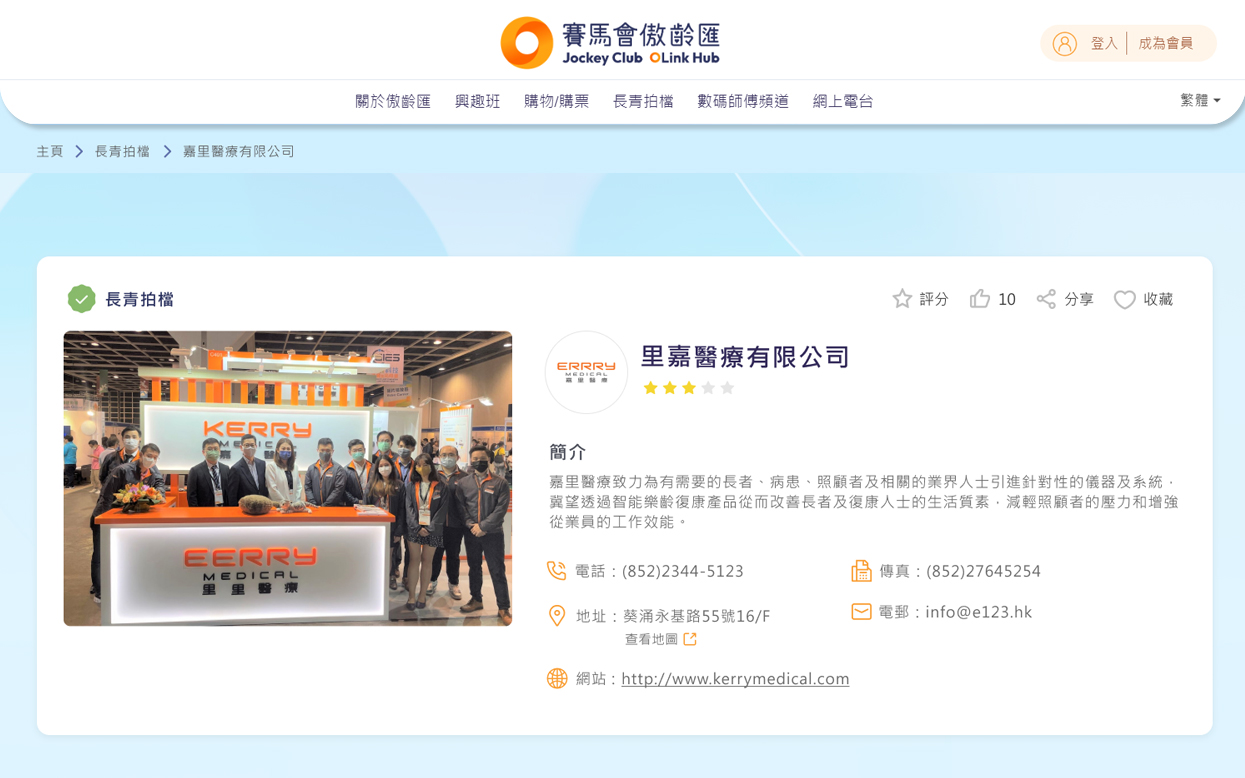Screen dimensions: 1245x778
Task: Click the 成為會員 register button
Action: [x=1166, y=44]
